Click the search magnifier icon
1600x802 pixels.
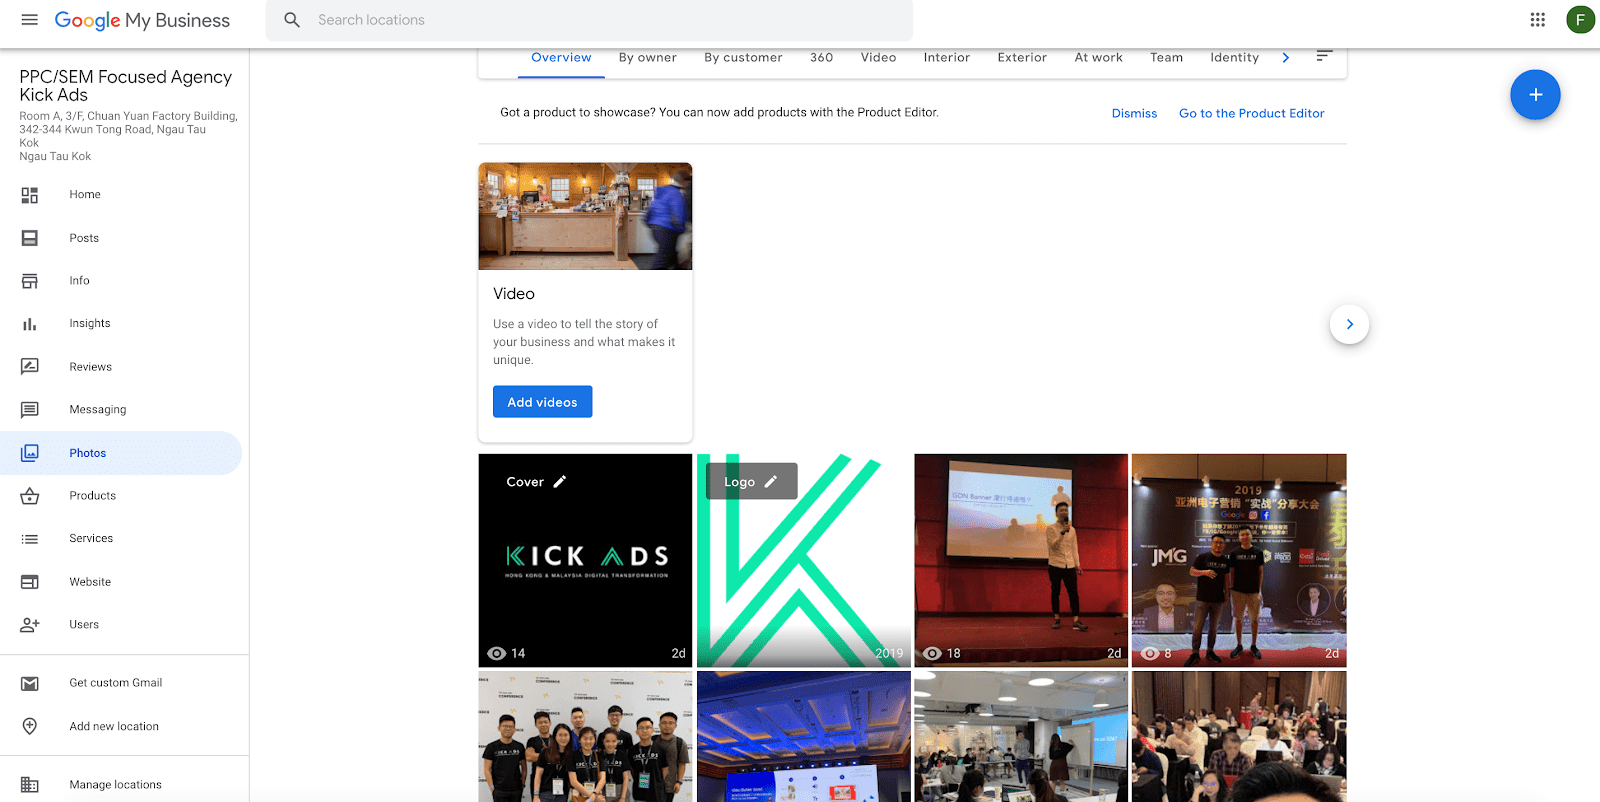point(292,20)
